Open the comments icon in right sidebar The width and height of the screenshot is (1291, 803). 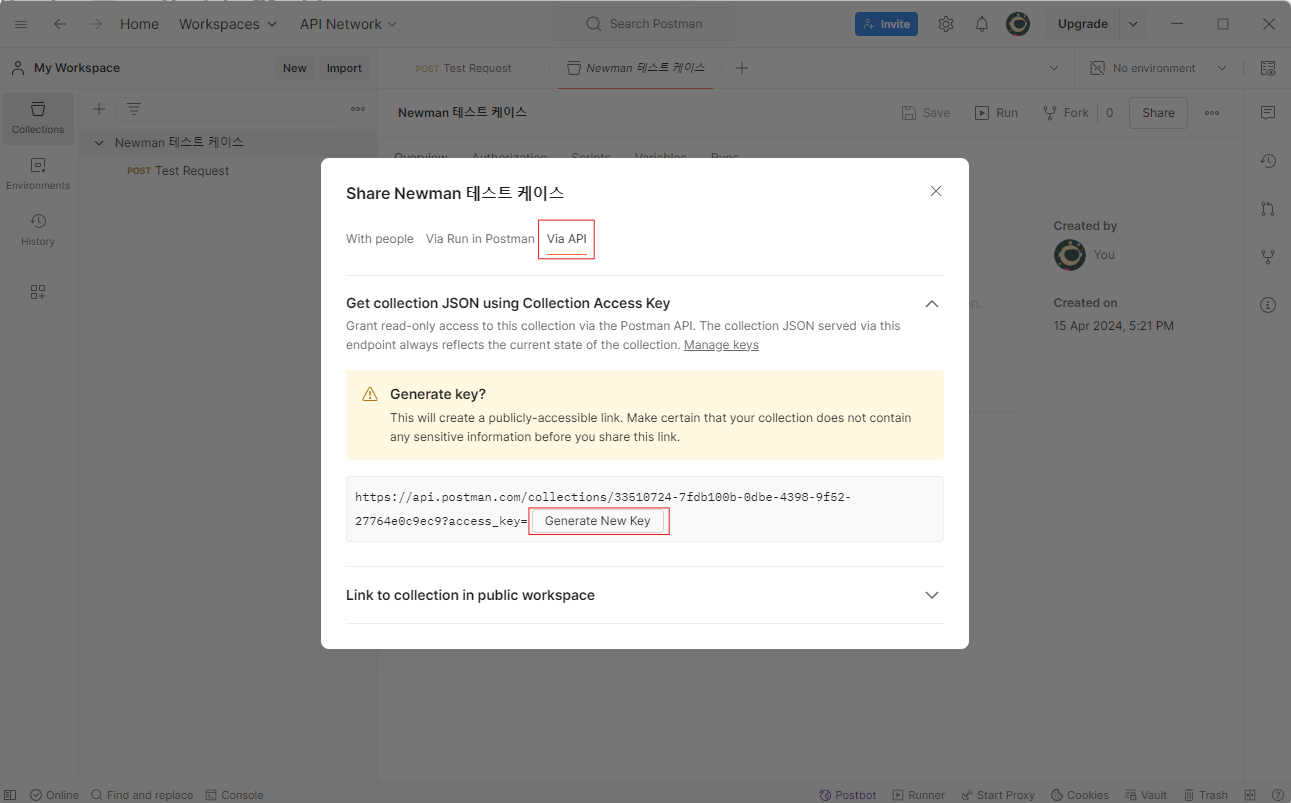pos(1268,113)
